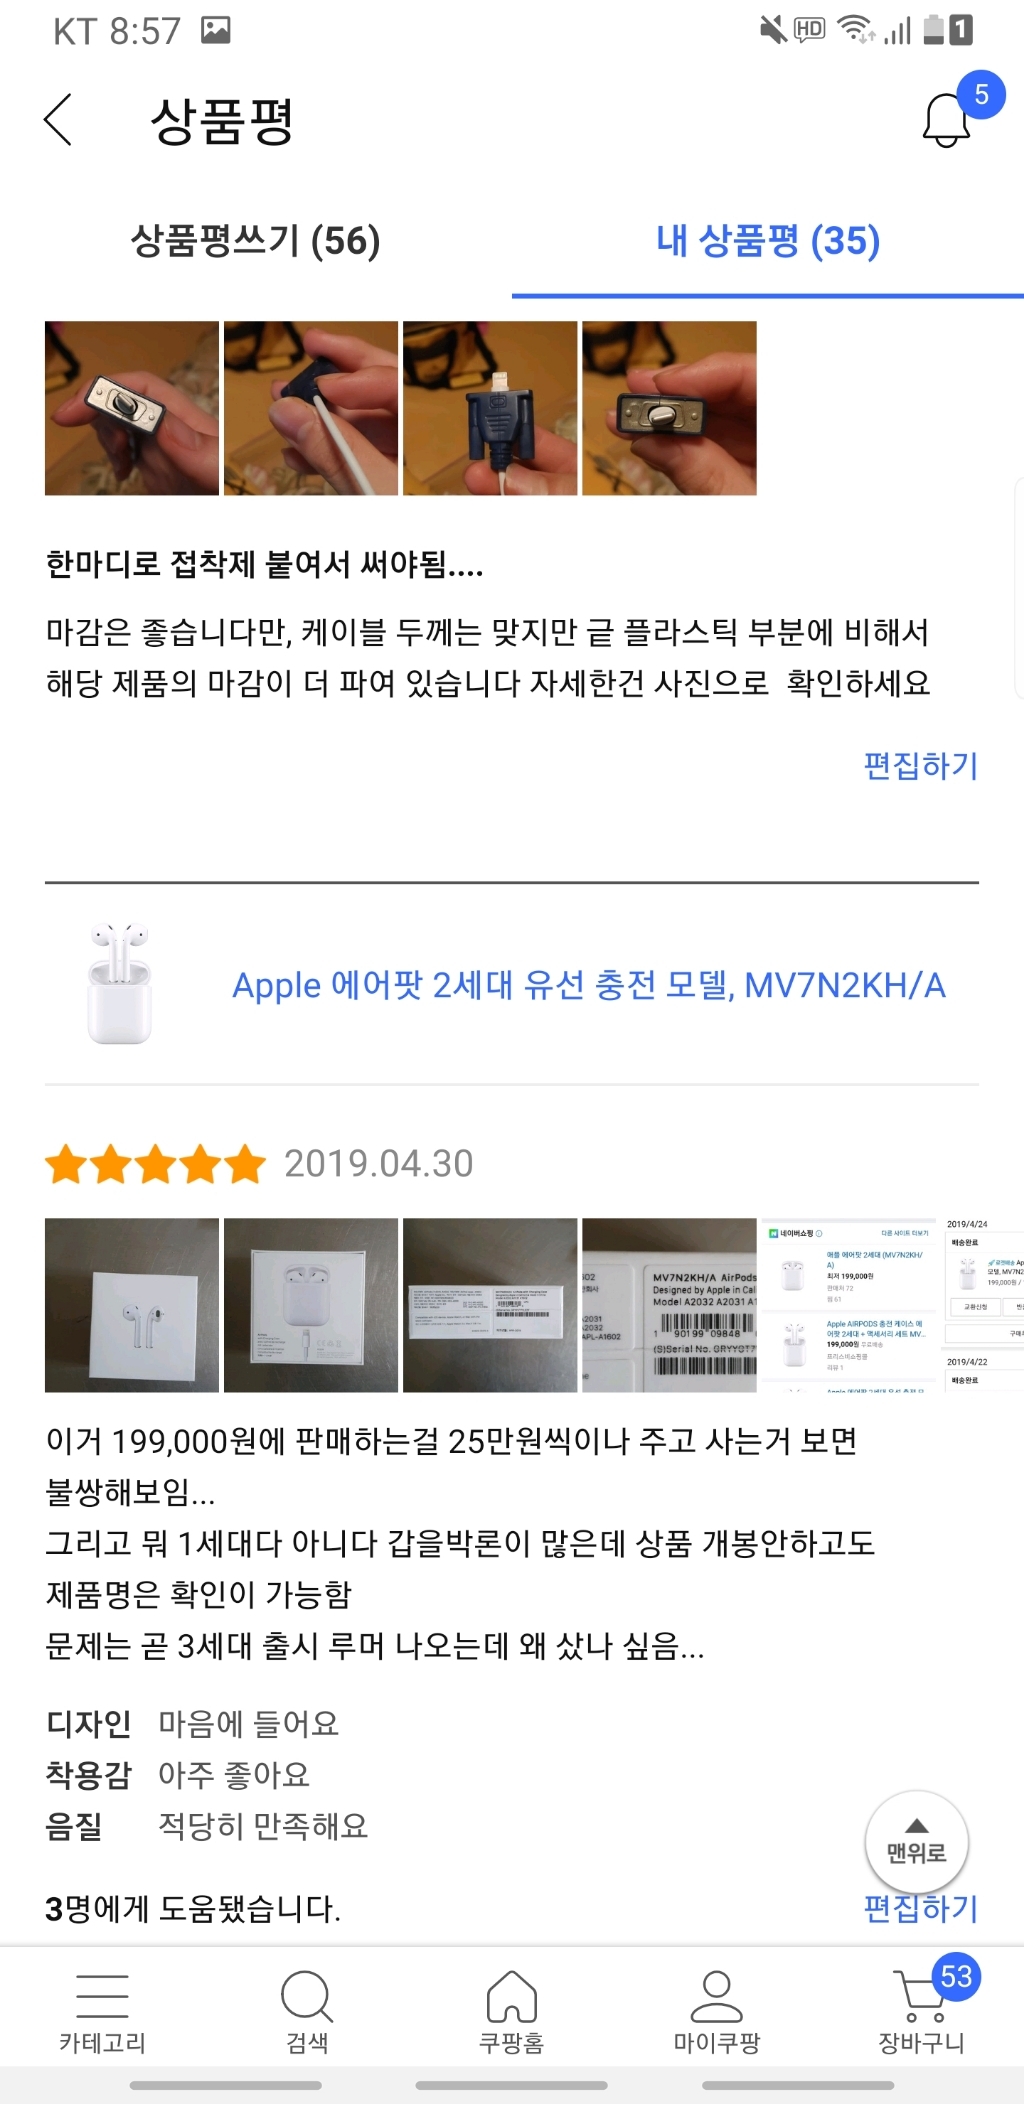Screen dimensions: 1024x2104
Task: View adapter photo with white cable
Action: click(311, 408)
